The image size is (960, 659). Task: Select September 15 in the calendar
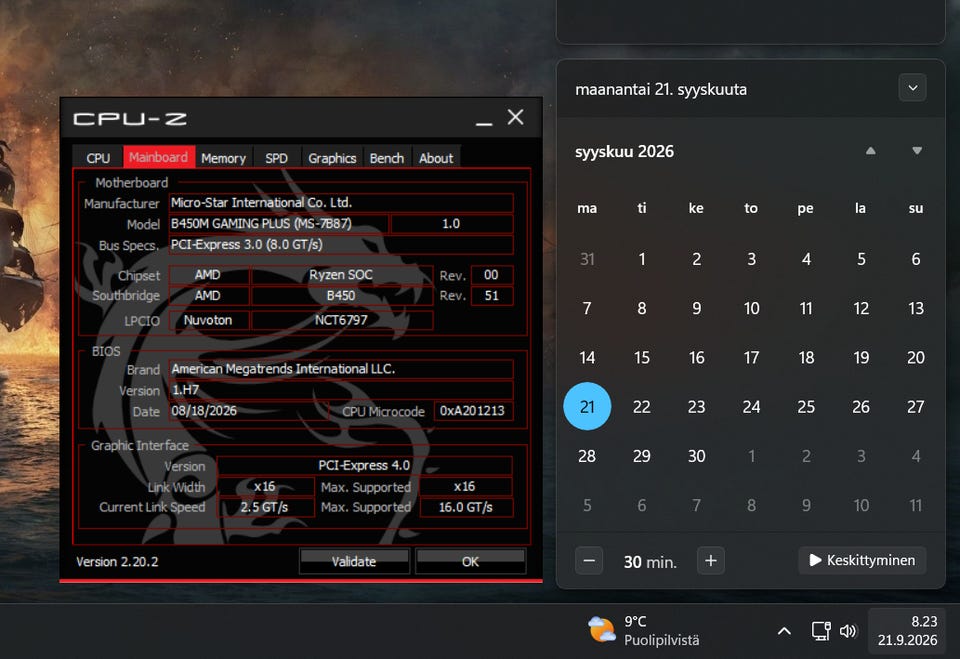coord(642,358)
